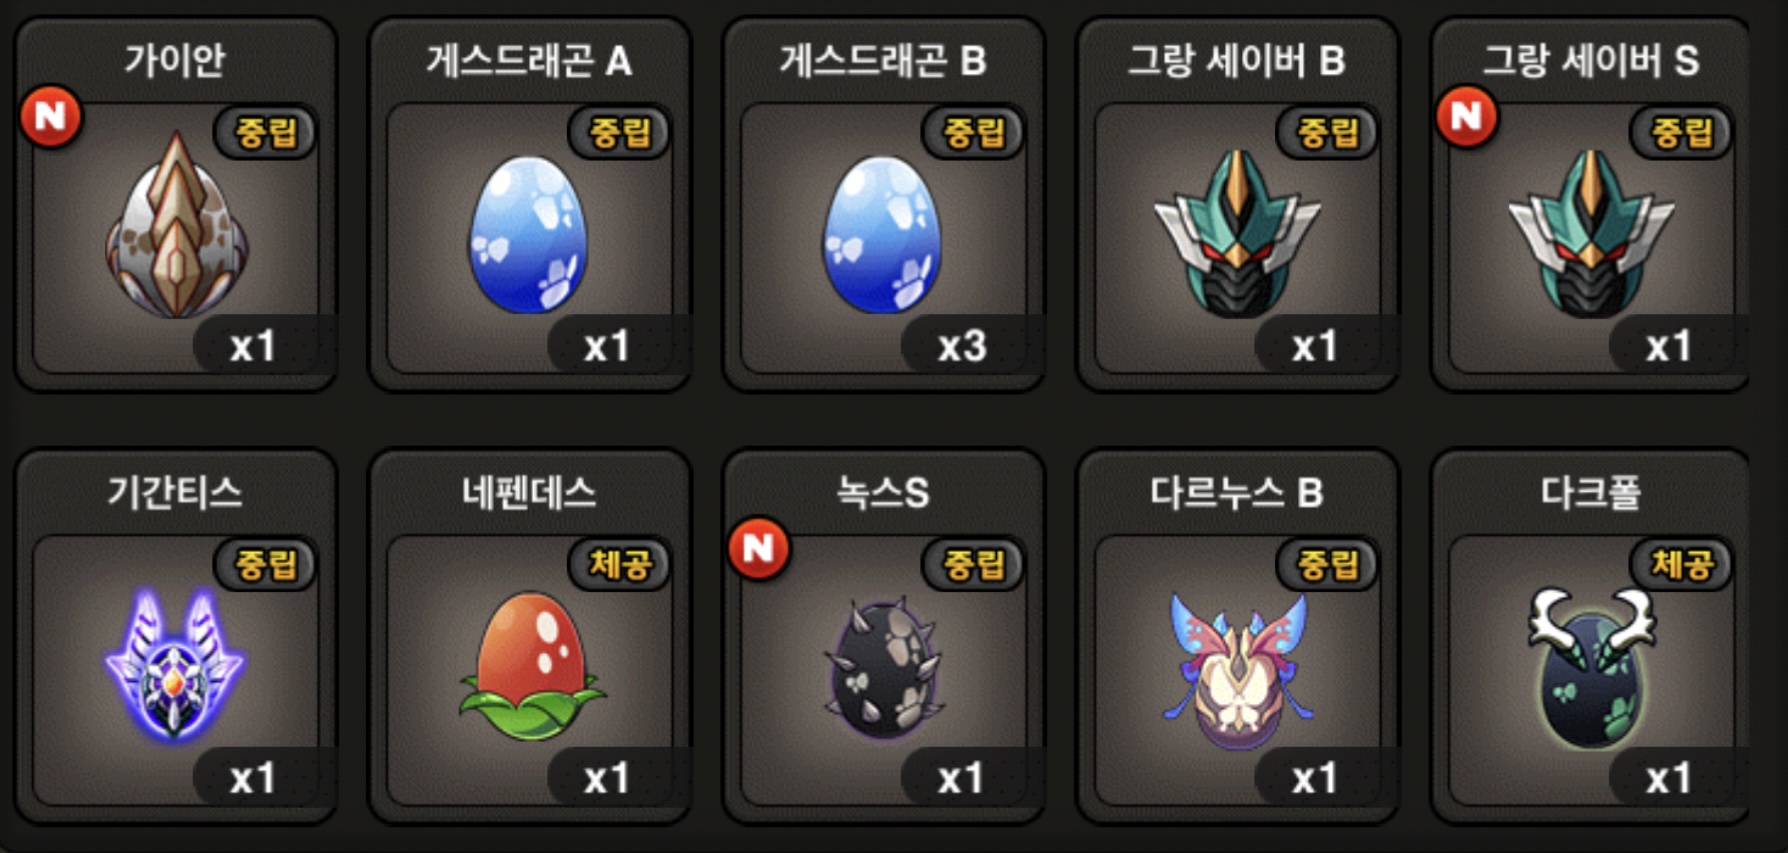Image resolution: width=1788 pixels, height=853 pixels.
Task: Click the 중립 tag on 게스드래곤 A
Action: (620, 132)
